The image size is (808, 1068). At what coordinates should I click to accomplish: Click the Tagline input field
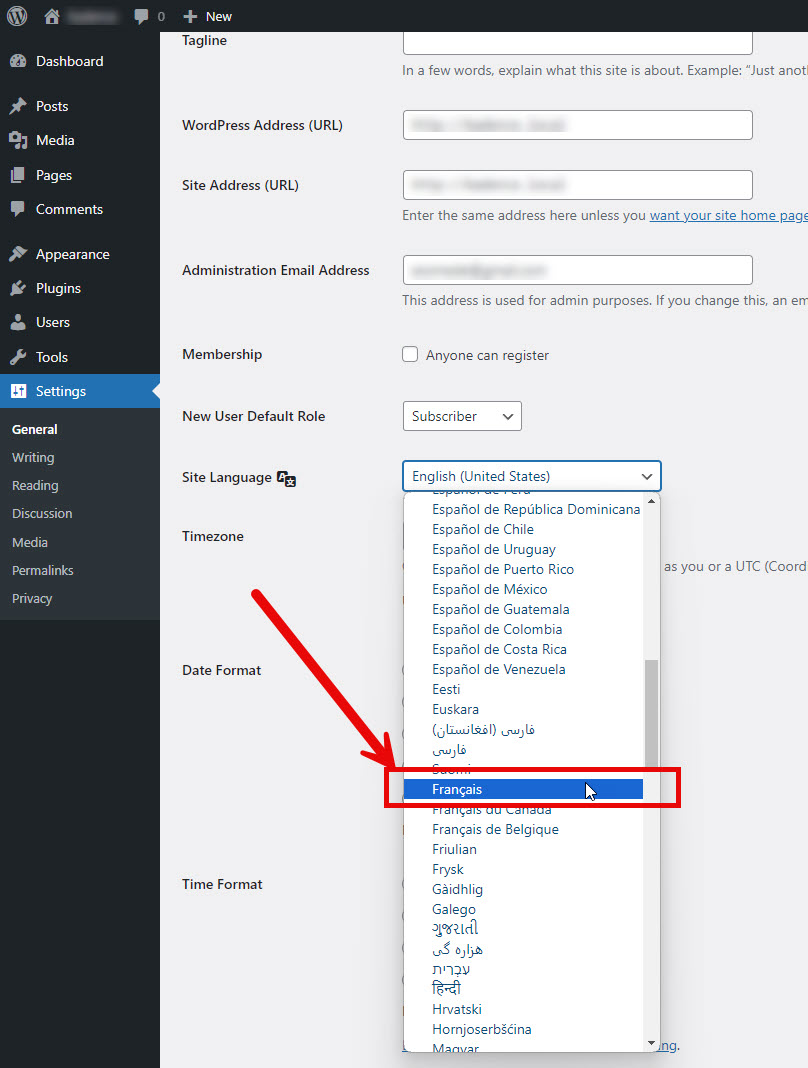coord(578,43)
